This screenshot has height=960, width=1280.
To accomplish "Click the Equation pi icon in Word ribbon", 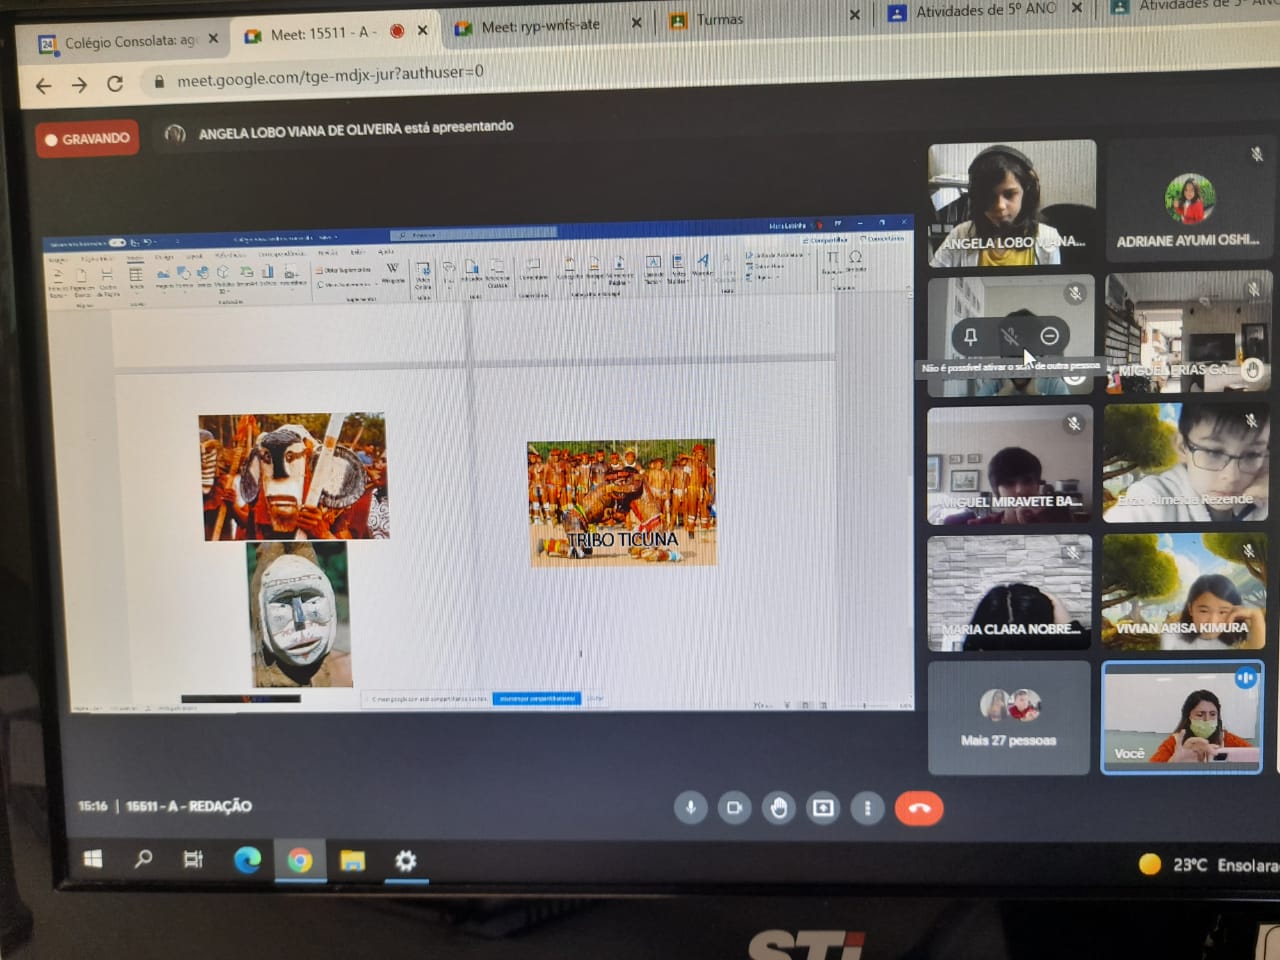I will click(x=832, y=261).
